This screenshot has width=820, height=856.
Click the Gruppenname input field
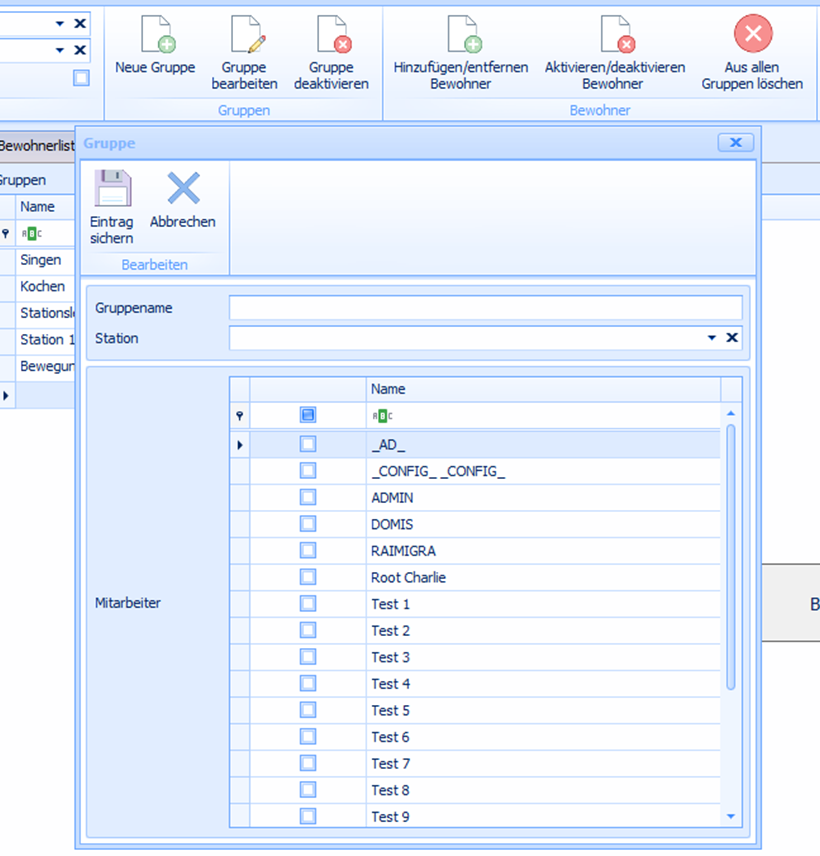pyautogui.click(x=485, y=307)
